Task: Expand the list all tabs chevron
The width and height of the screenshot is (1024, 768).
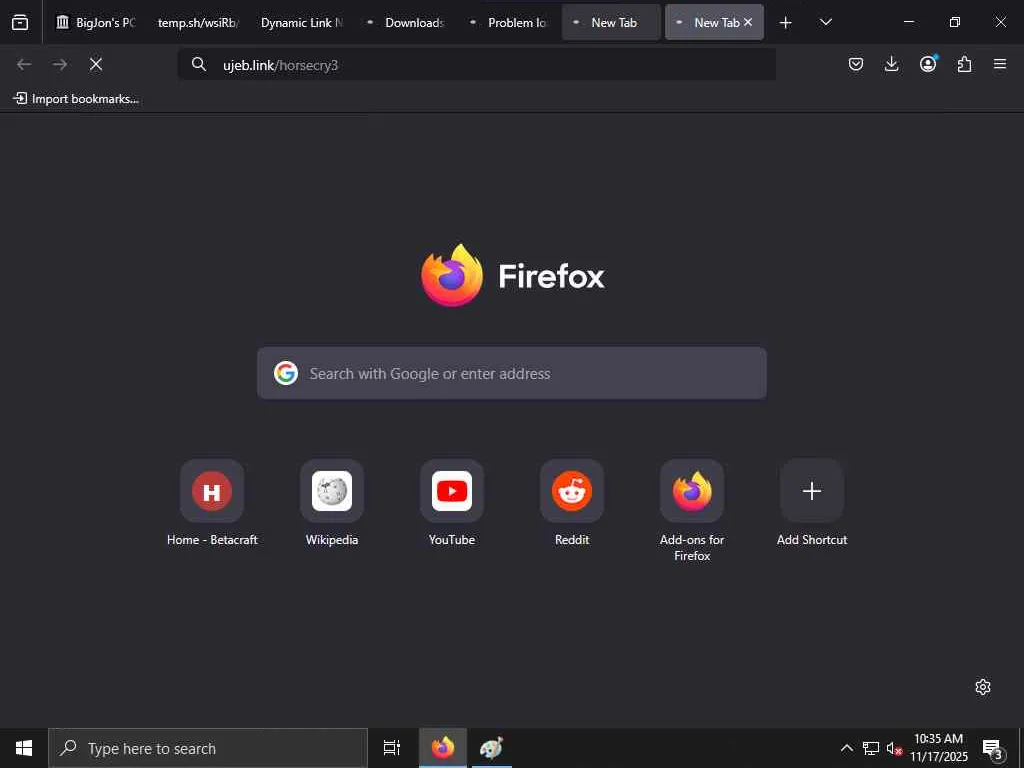Action: click(825, 22)
